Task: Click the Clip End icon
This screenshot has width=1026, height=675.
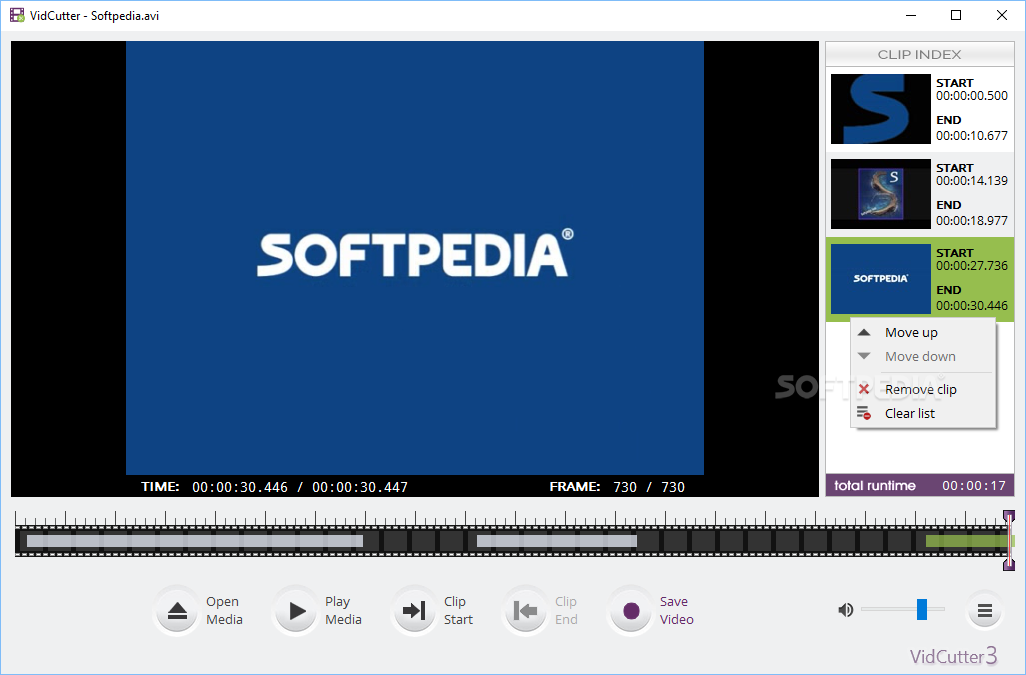Action: (525, 611)
